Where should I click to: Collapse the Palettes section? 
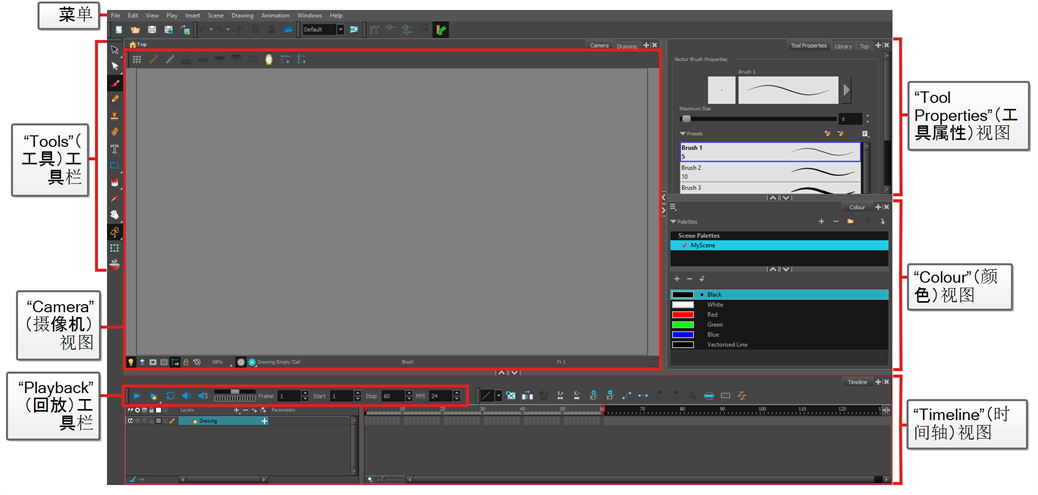point(674,221)
